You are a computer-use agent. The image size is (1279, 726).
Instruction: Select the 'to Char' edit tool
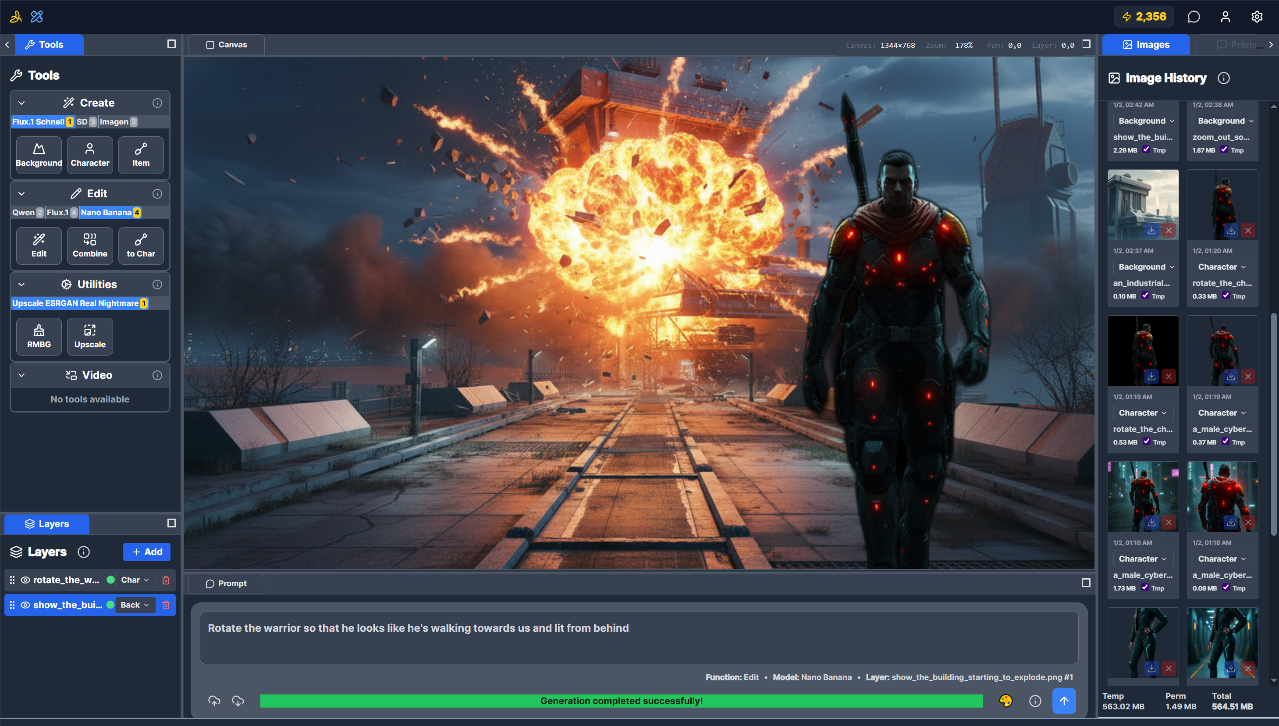(x=140, y=245)
